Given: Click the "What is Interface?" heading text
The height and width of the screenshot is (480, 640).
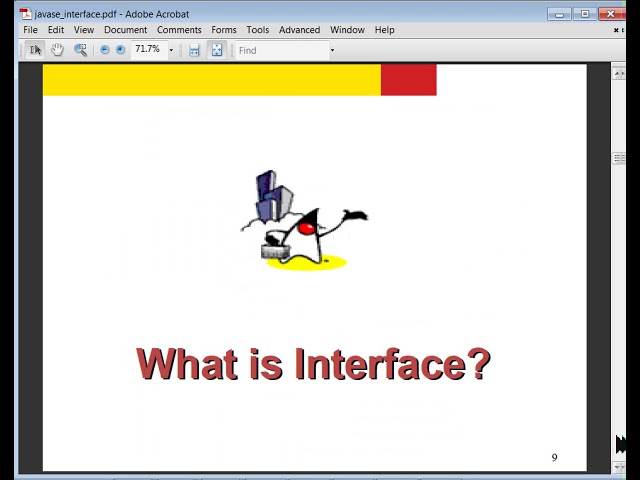Looking at the screenshot, I should point(313,363).
